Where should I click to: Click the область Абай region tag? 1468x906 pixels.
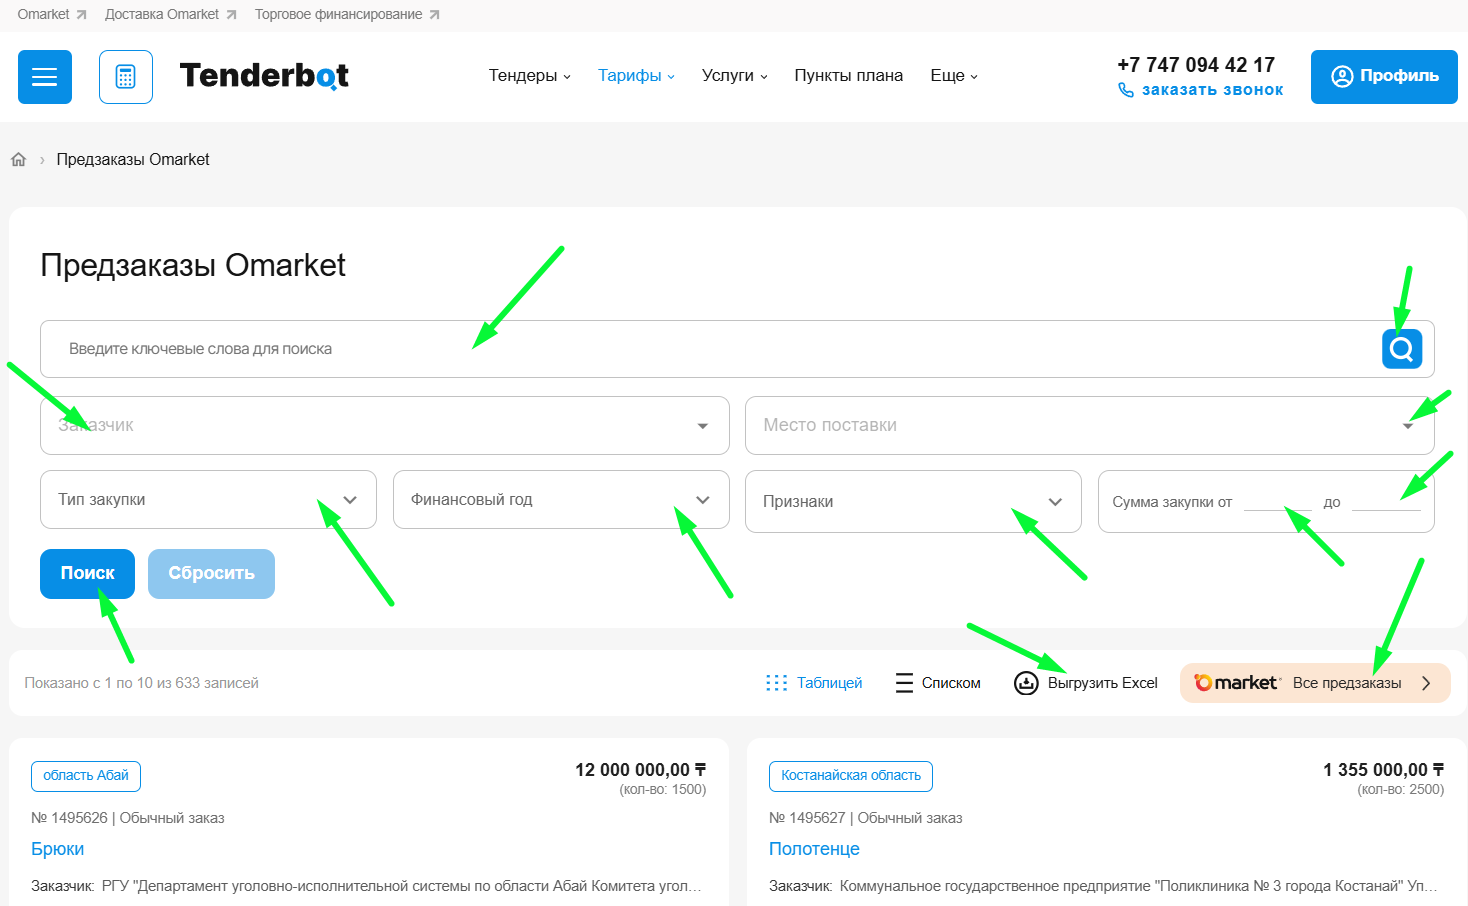(86, 776)
